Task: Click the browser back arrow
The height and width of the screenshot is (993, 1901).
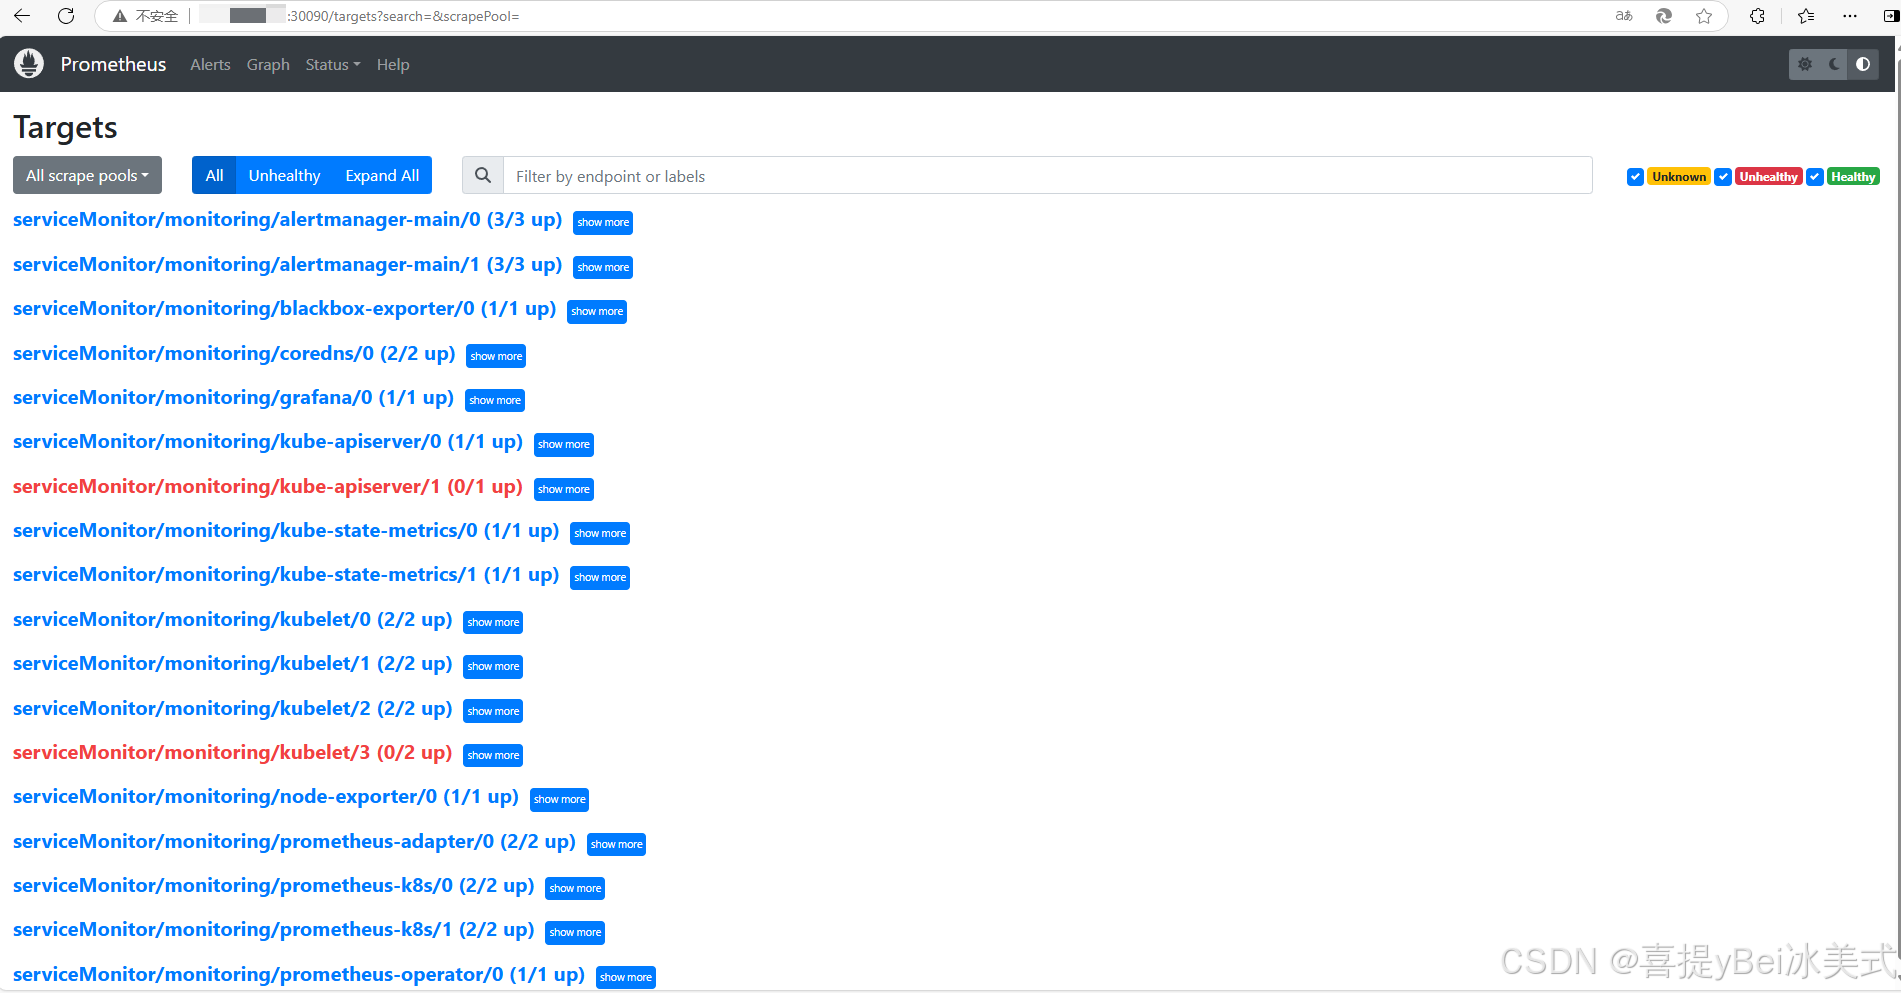Action: coord(22,16)
